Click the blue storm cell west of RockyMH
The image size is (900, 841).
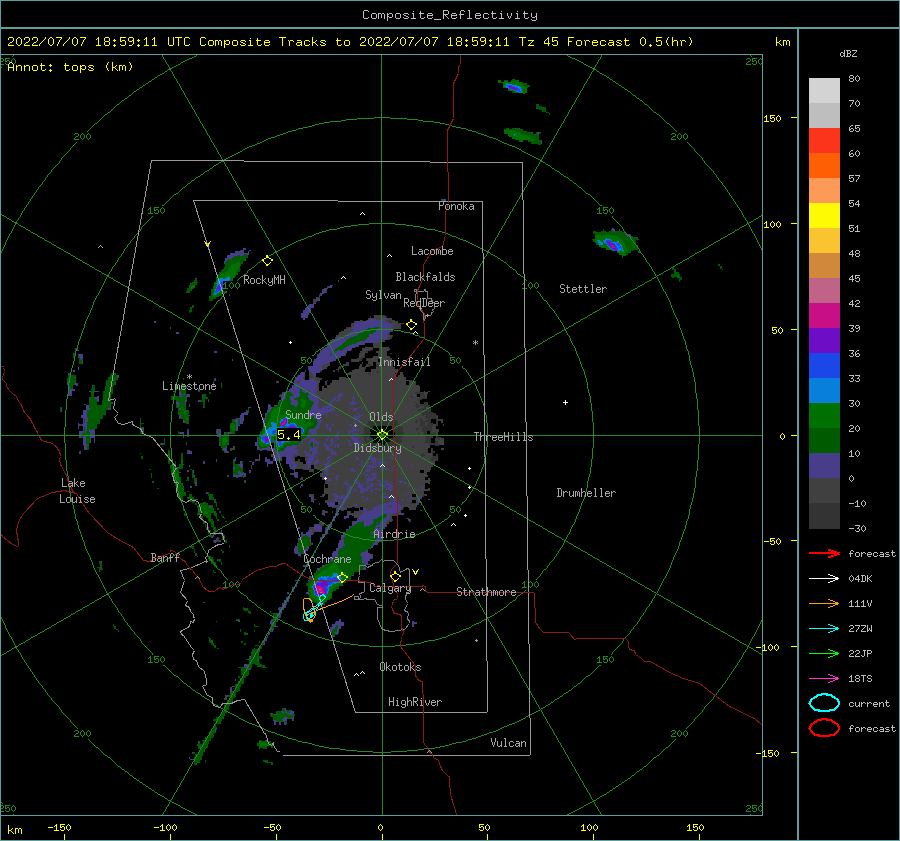click(219, 286)
